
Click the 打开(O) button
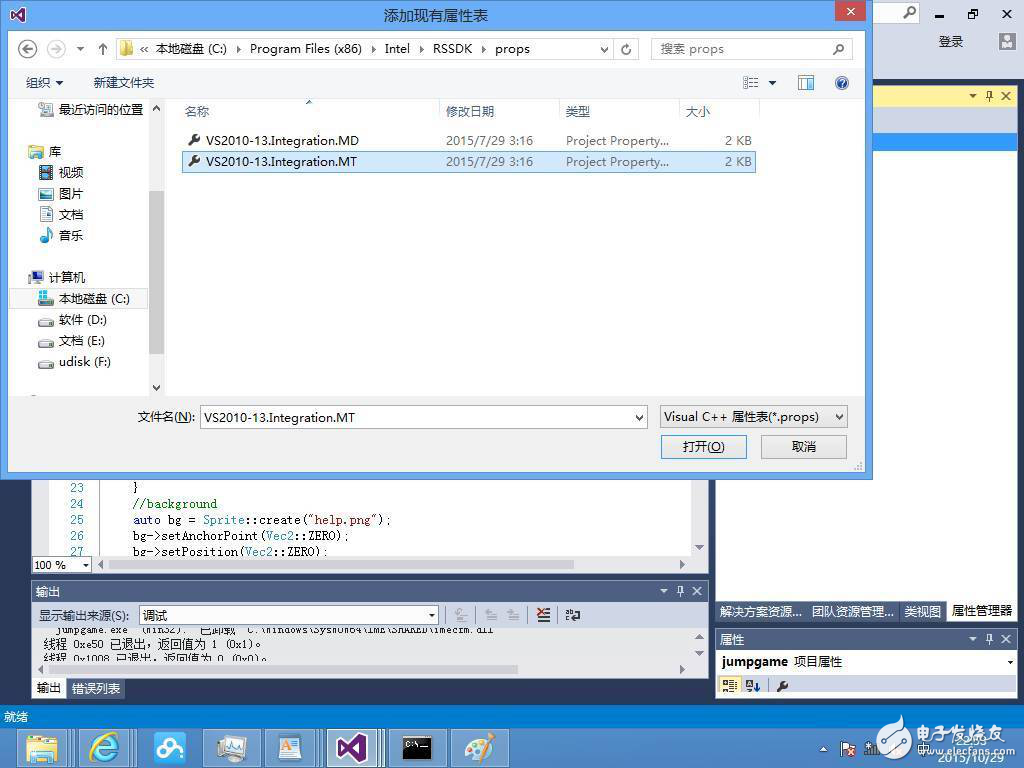coord(703,446)
